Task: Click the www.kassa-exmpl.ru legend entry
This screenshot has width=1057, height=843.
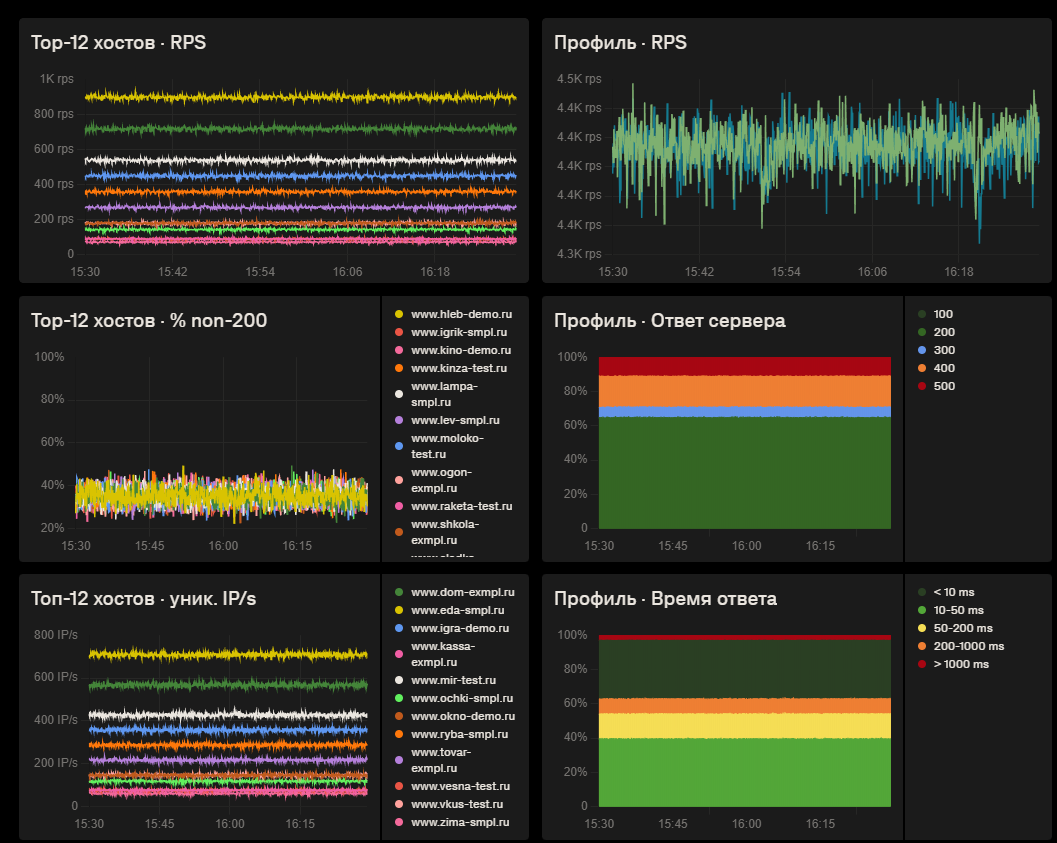Action: [443, 654]
